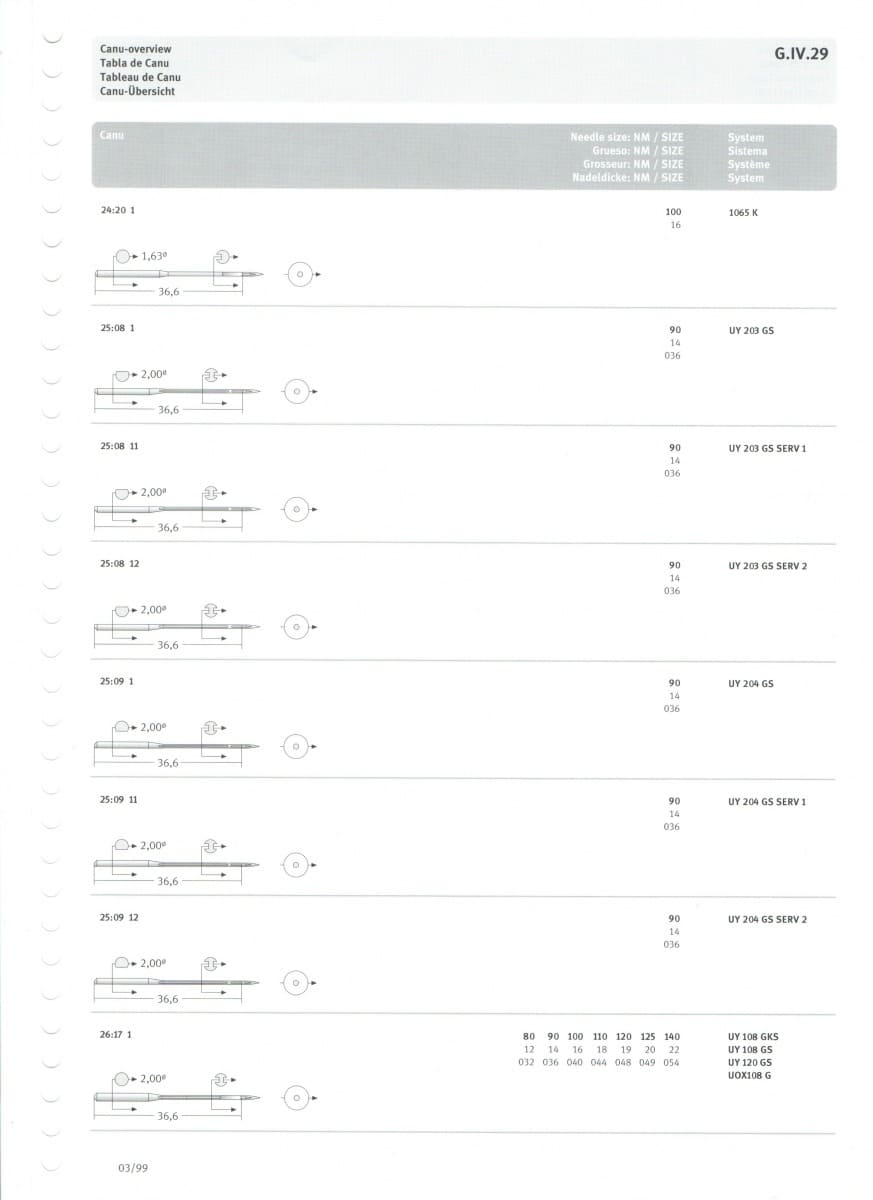The width and height of the screenshot is (873, 1200).
Task: Click the needle diagram for 25:09 1
Action: coord(178,745)
